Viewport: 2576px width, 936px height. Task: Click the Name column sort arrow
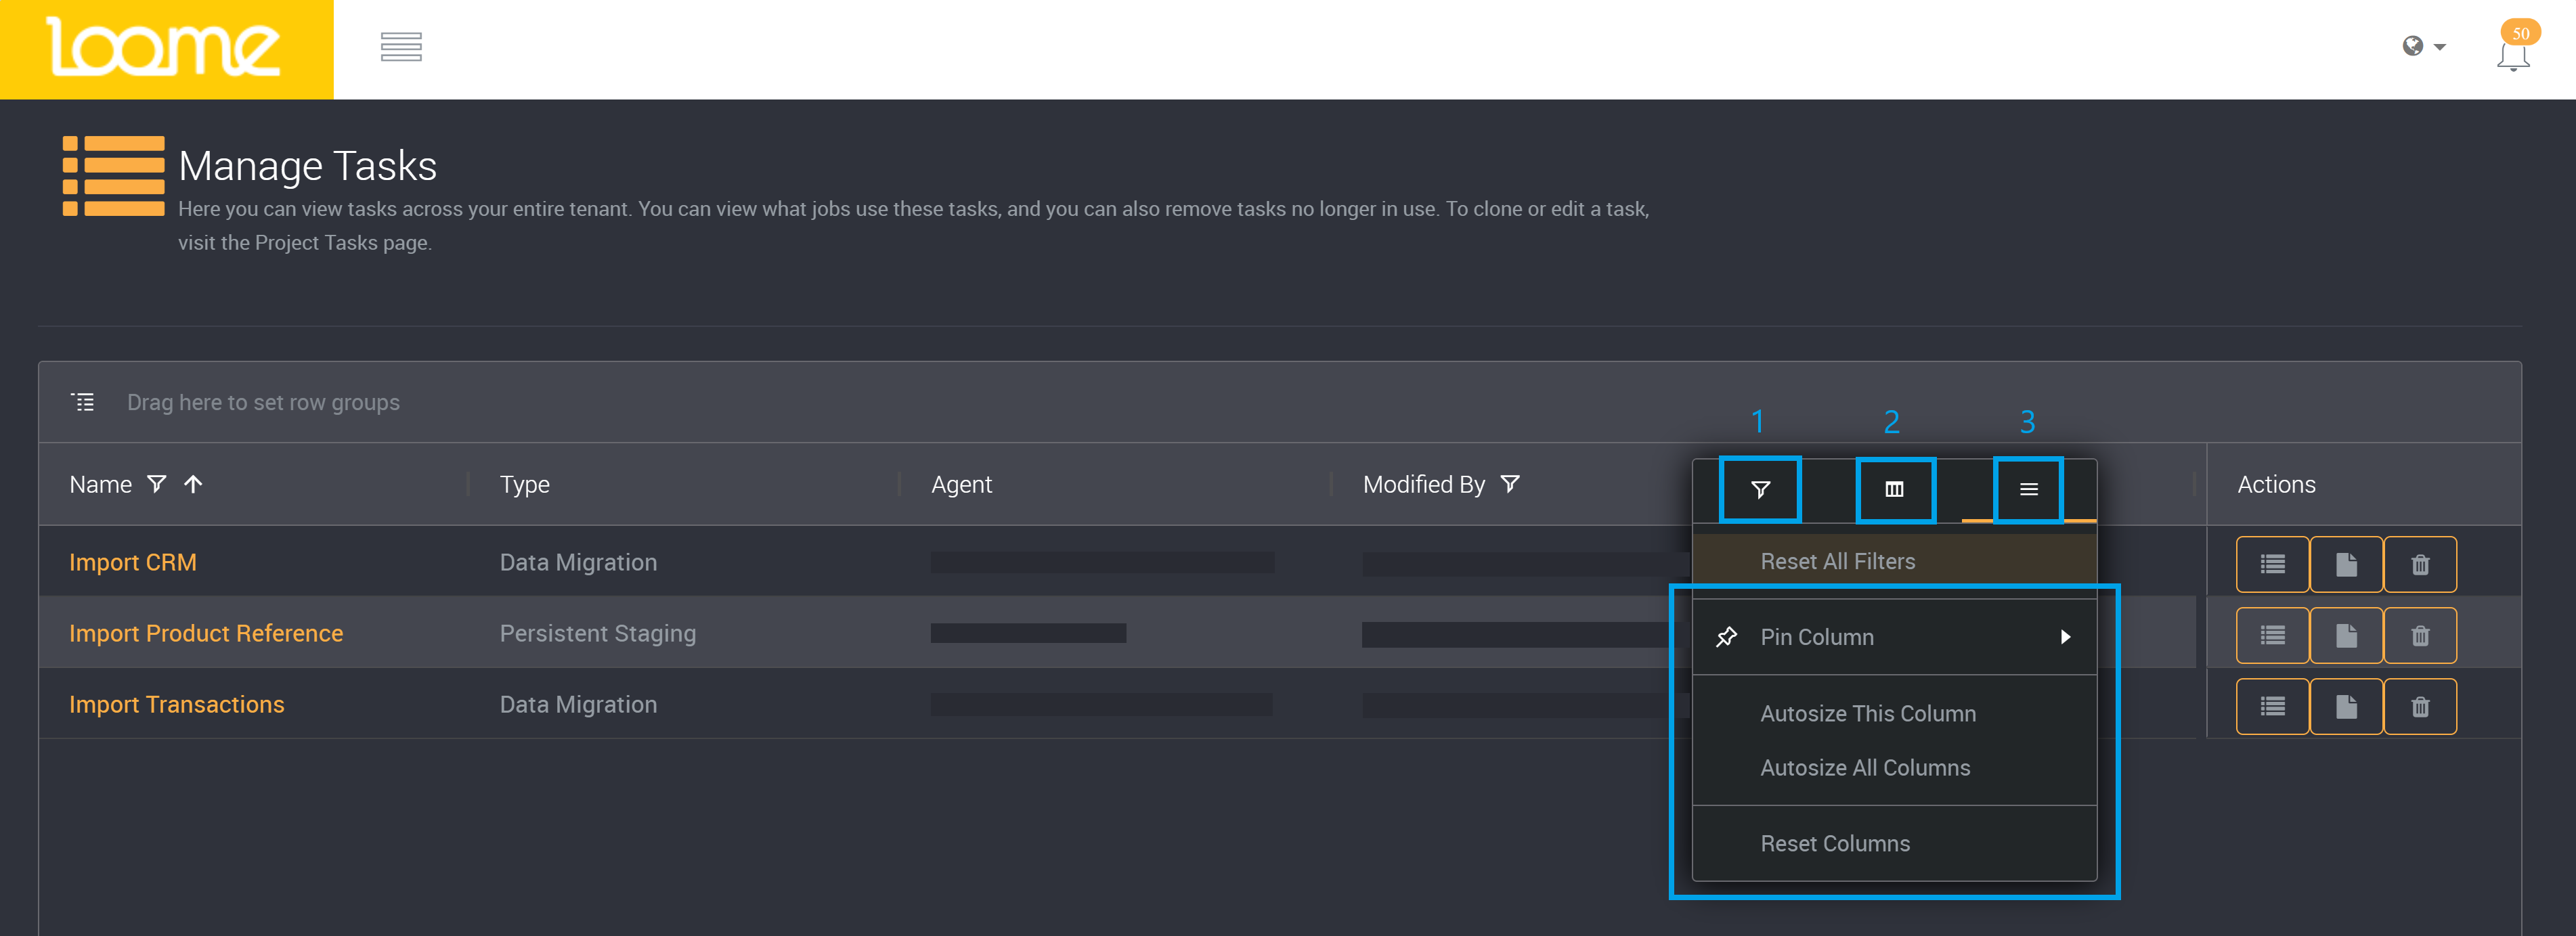[x=194, y=484]
